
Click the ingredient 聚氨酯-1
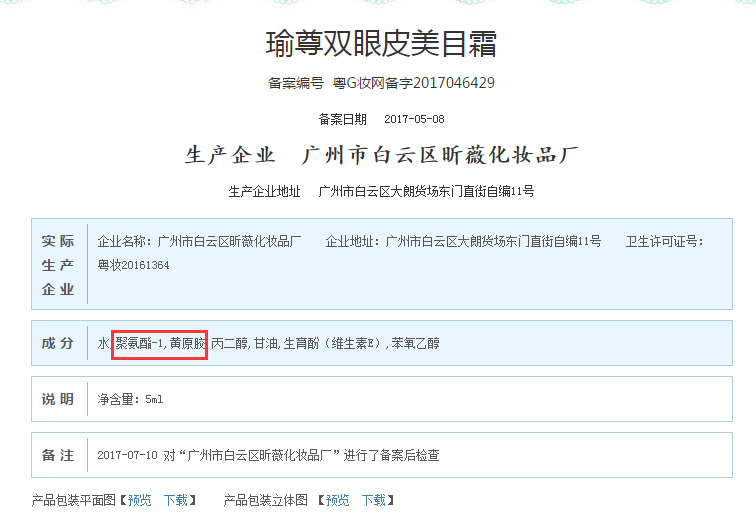pos(140,343)
